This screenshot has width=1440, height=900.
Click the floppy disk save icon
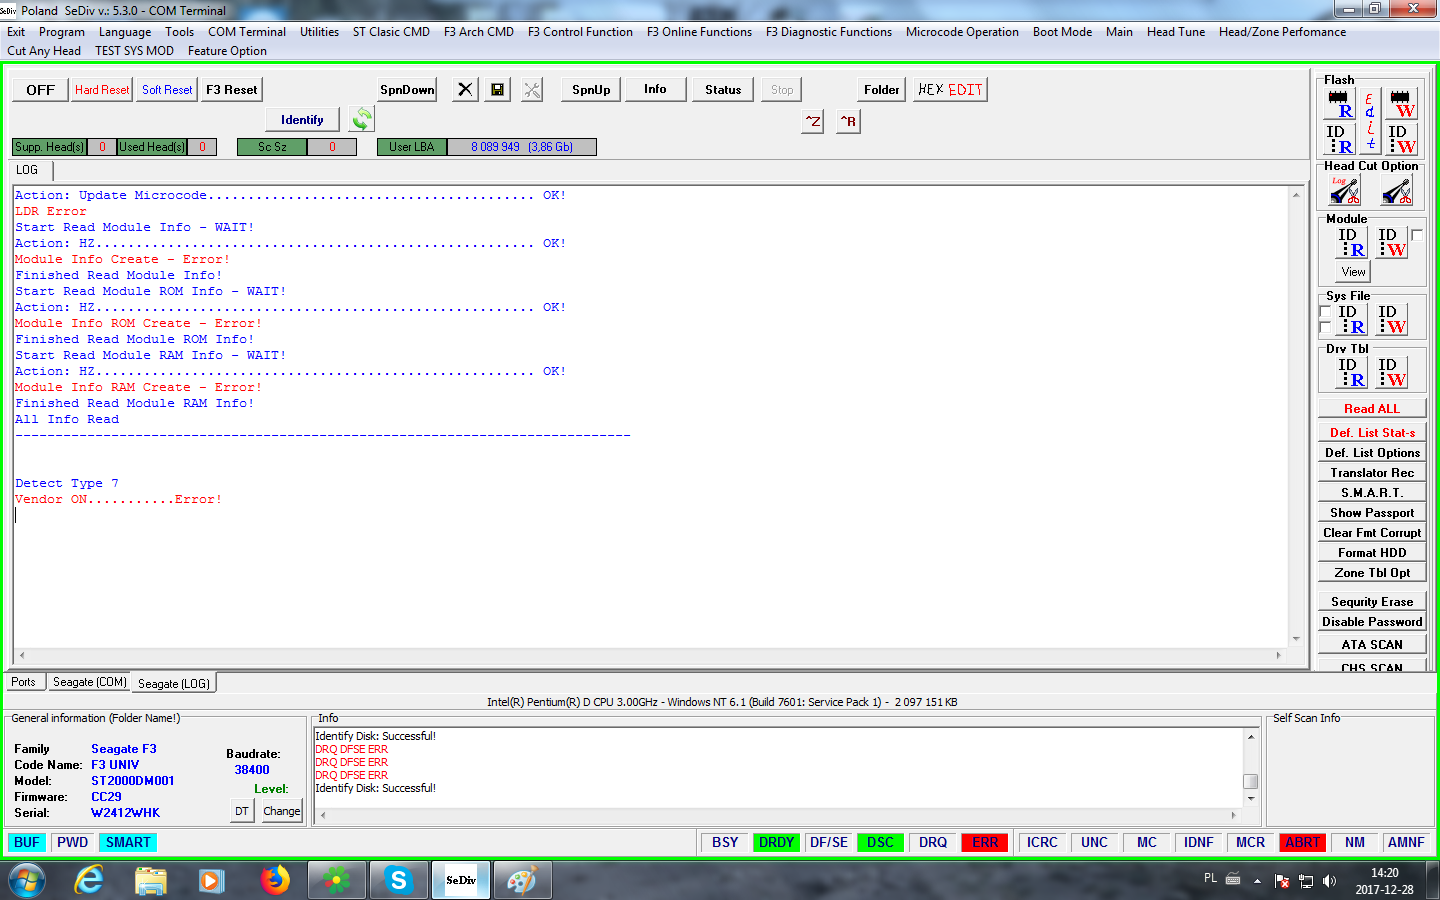tap(497, 90)
